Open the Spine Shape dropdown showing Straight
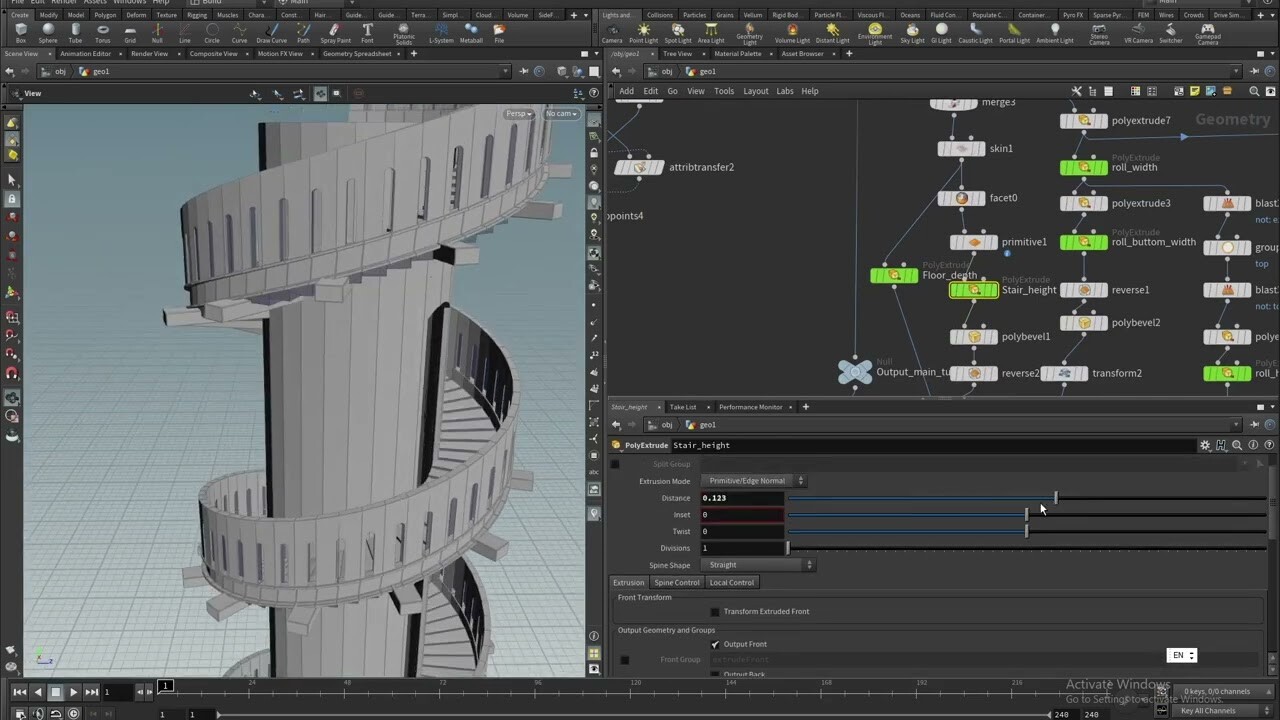The height and width of the screenshot is (720, 1280). coord(760,565)
